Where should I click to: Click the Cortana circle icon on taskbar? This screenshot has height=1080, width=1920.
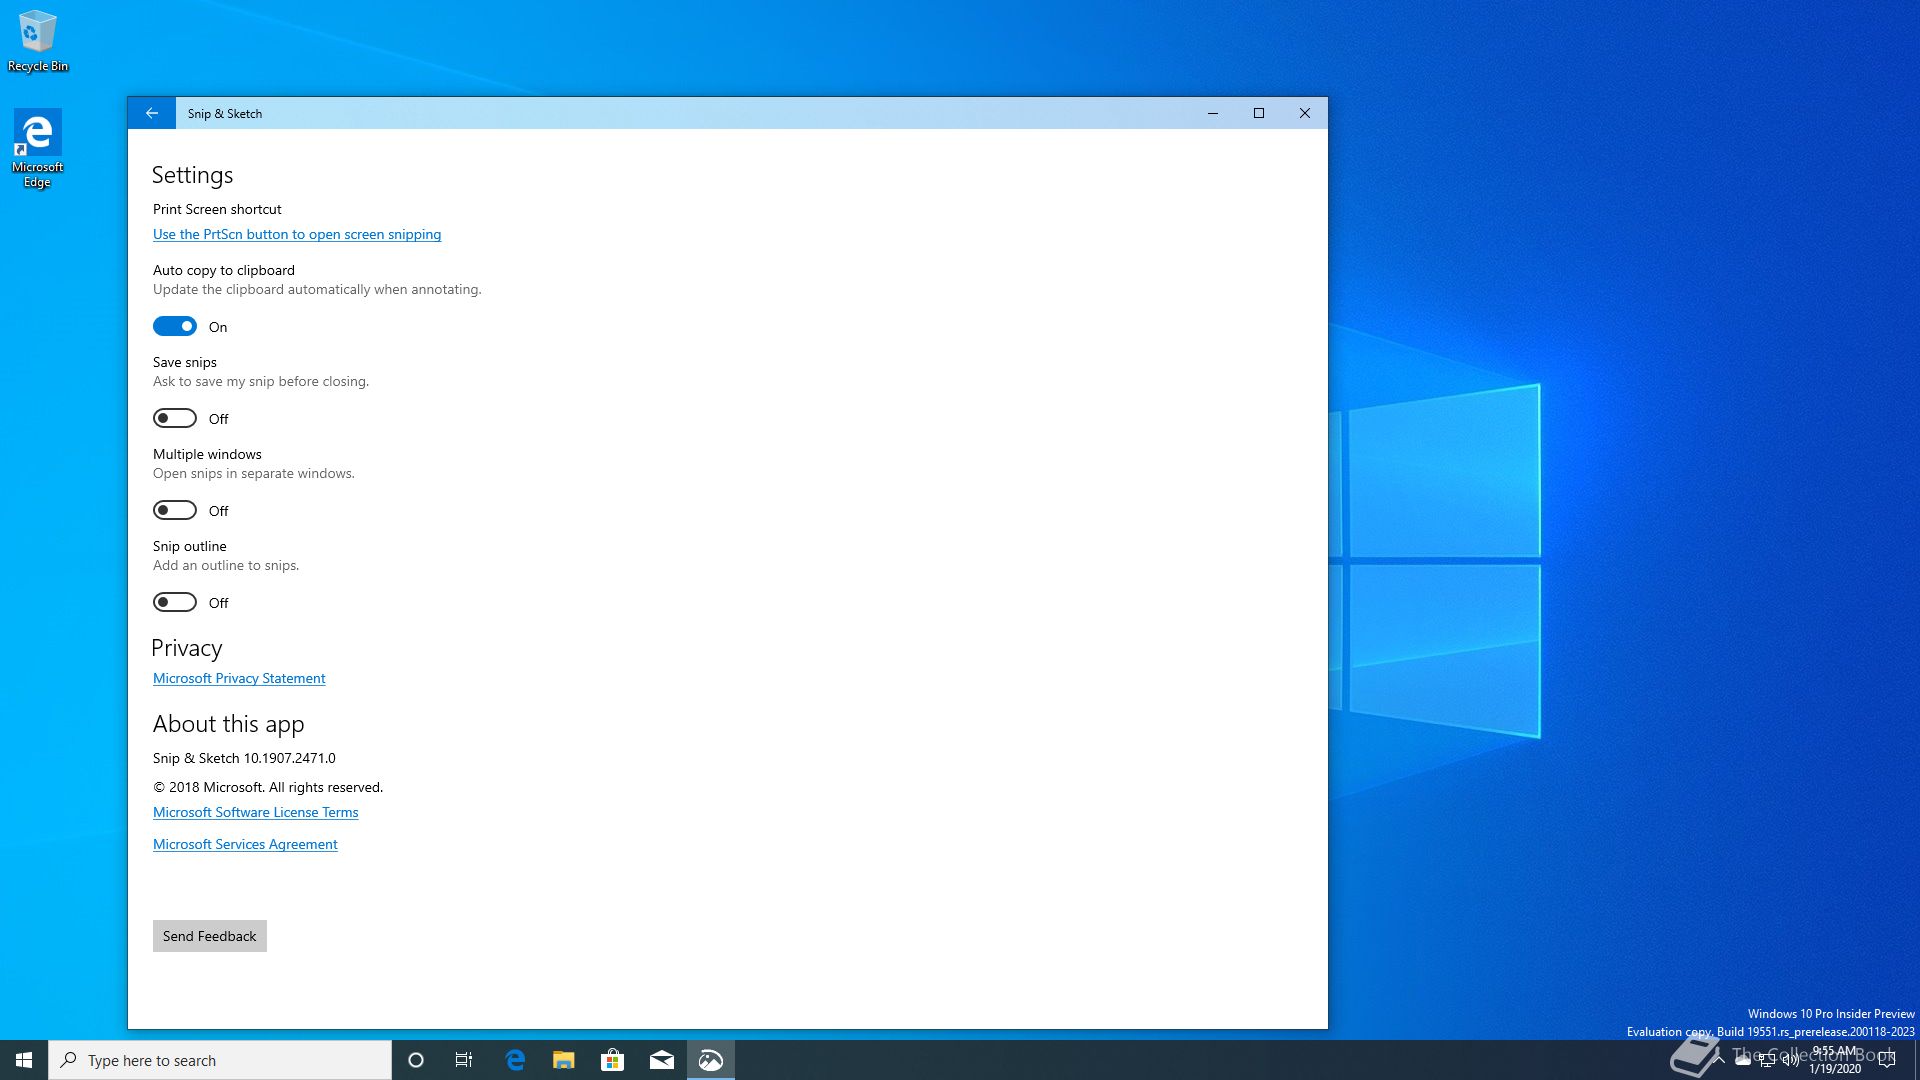[x=416, y=1060]
